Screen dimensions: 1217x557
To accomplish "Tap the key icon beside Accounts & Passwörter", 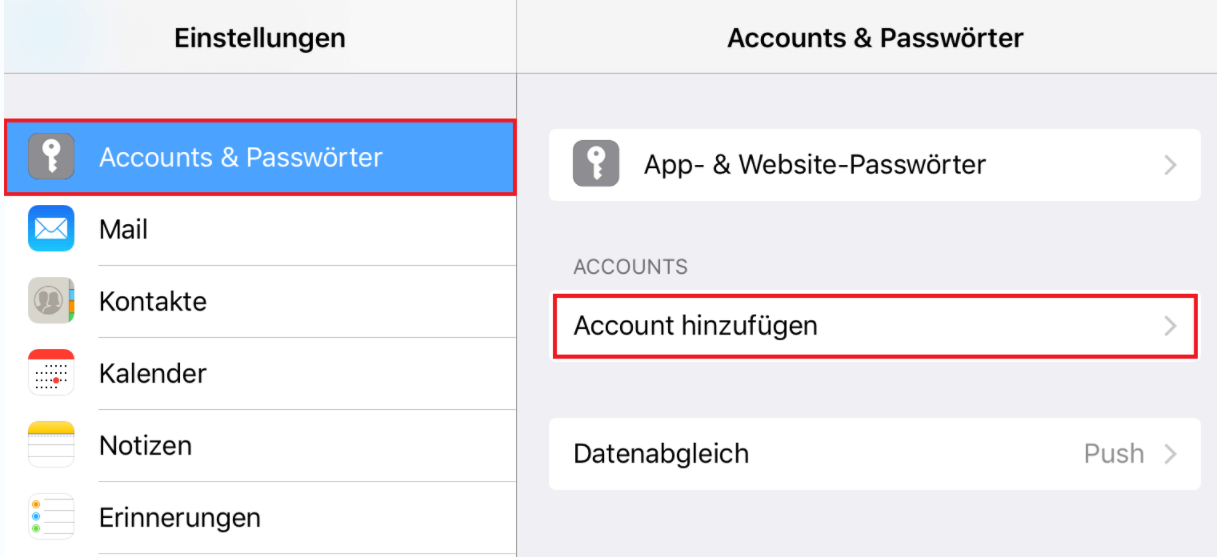I will tap(51, 157).
